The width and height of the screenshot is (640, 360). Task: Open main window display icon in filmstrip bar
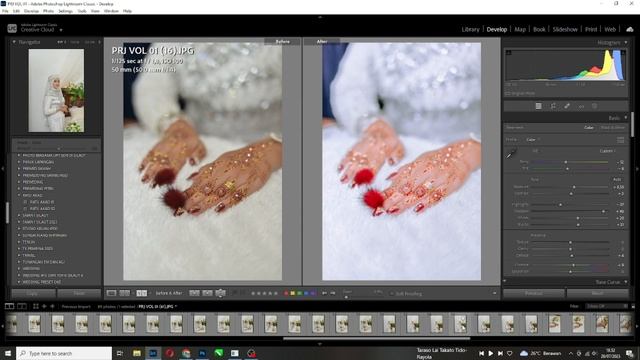tap(9, 306)
